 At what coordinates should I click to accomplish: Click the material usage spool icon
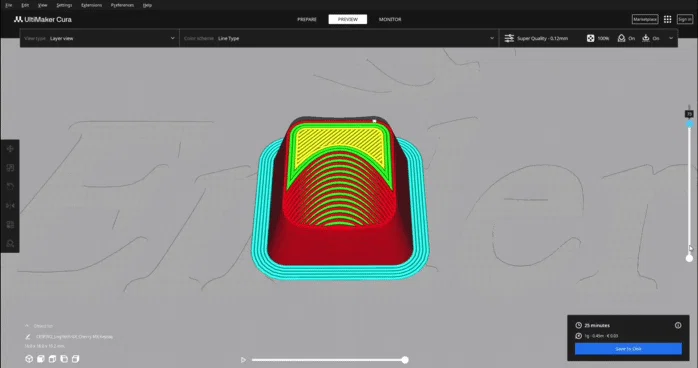(579, 336)
